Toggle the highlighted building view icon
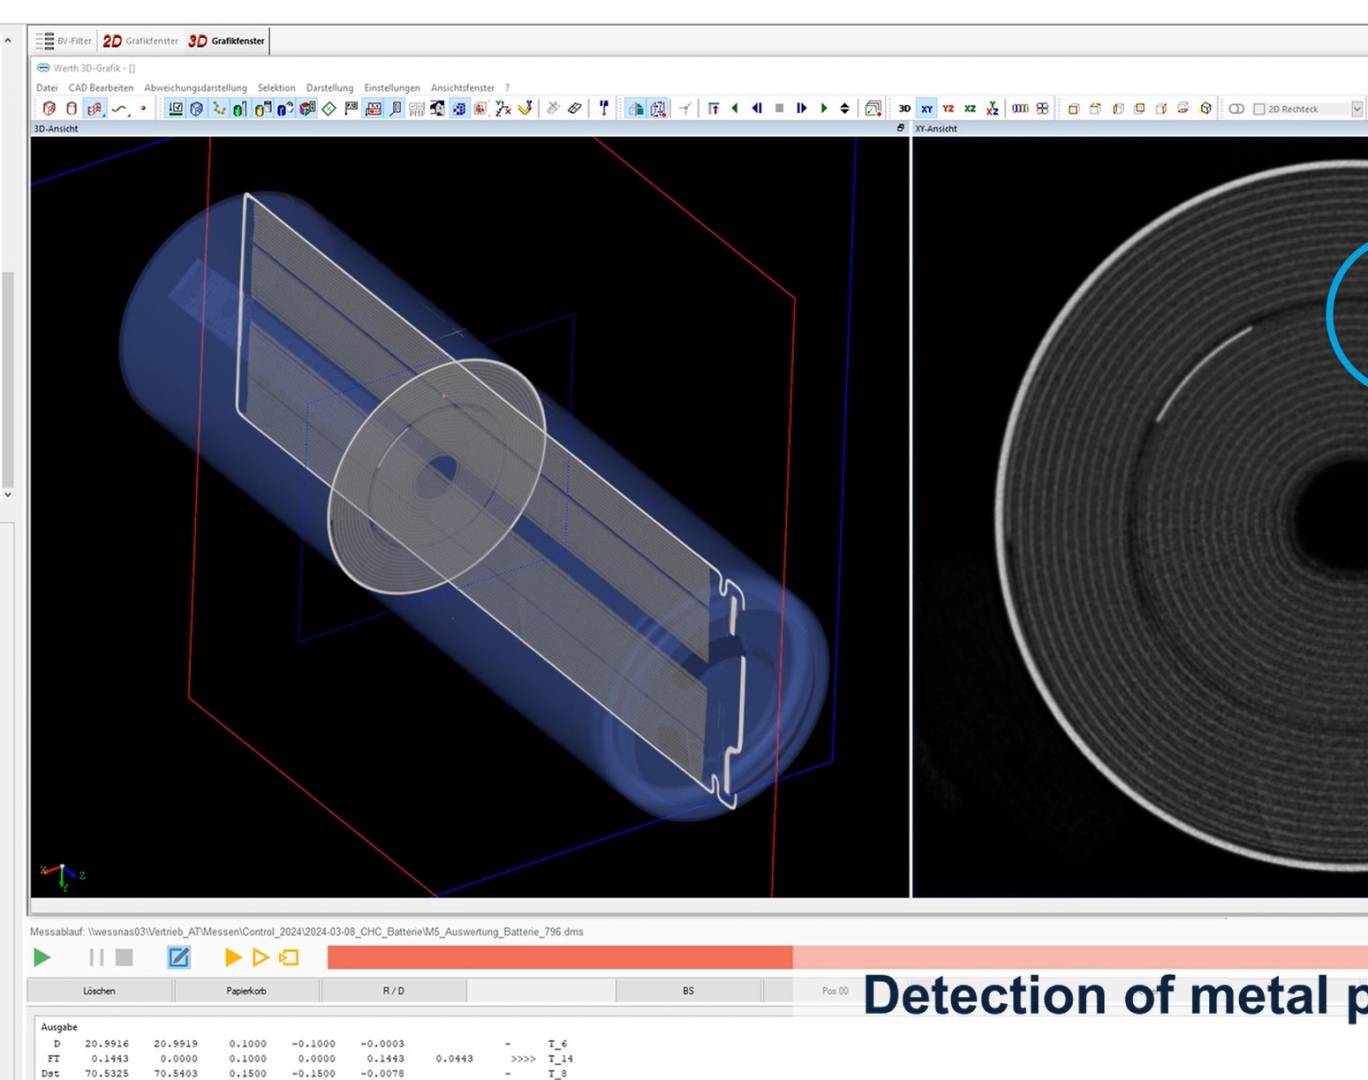 click(x=636, y=108)
